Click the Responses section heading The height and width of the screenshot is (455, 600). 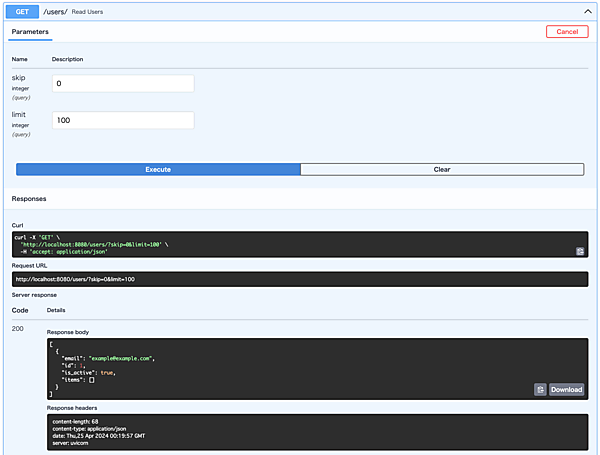coord(32,199)
